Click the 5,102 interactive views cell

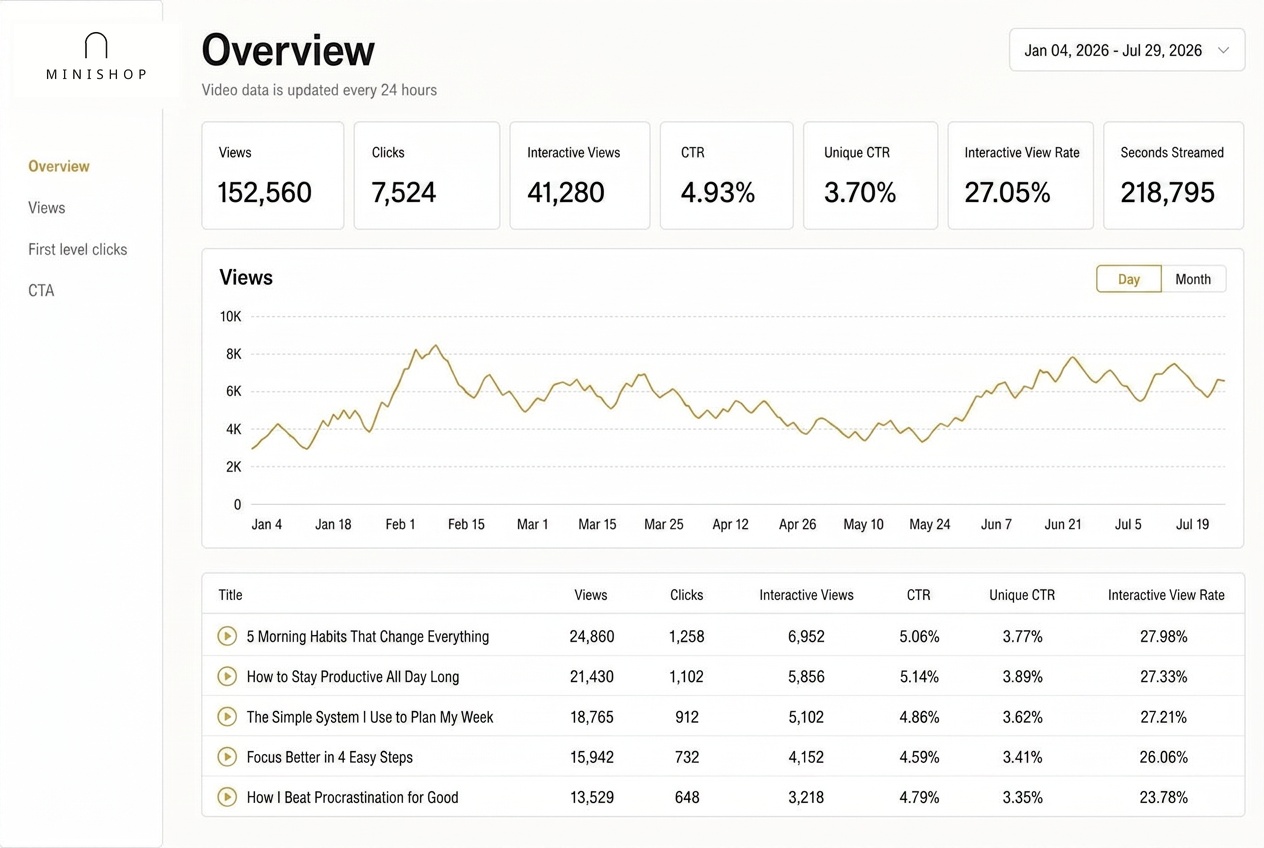point(806,717)
